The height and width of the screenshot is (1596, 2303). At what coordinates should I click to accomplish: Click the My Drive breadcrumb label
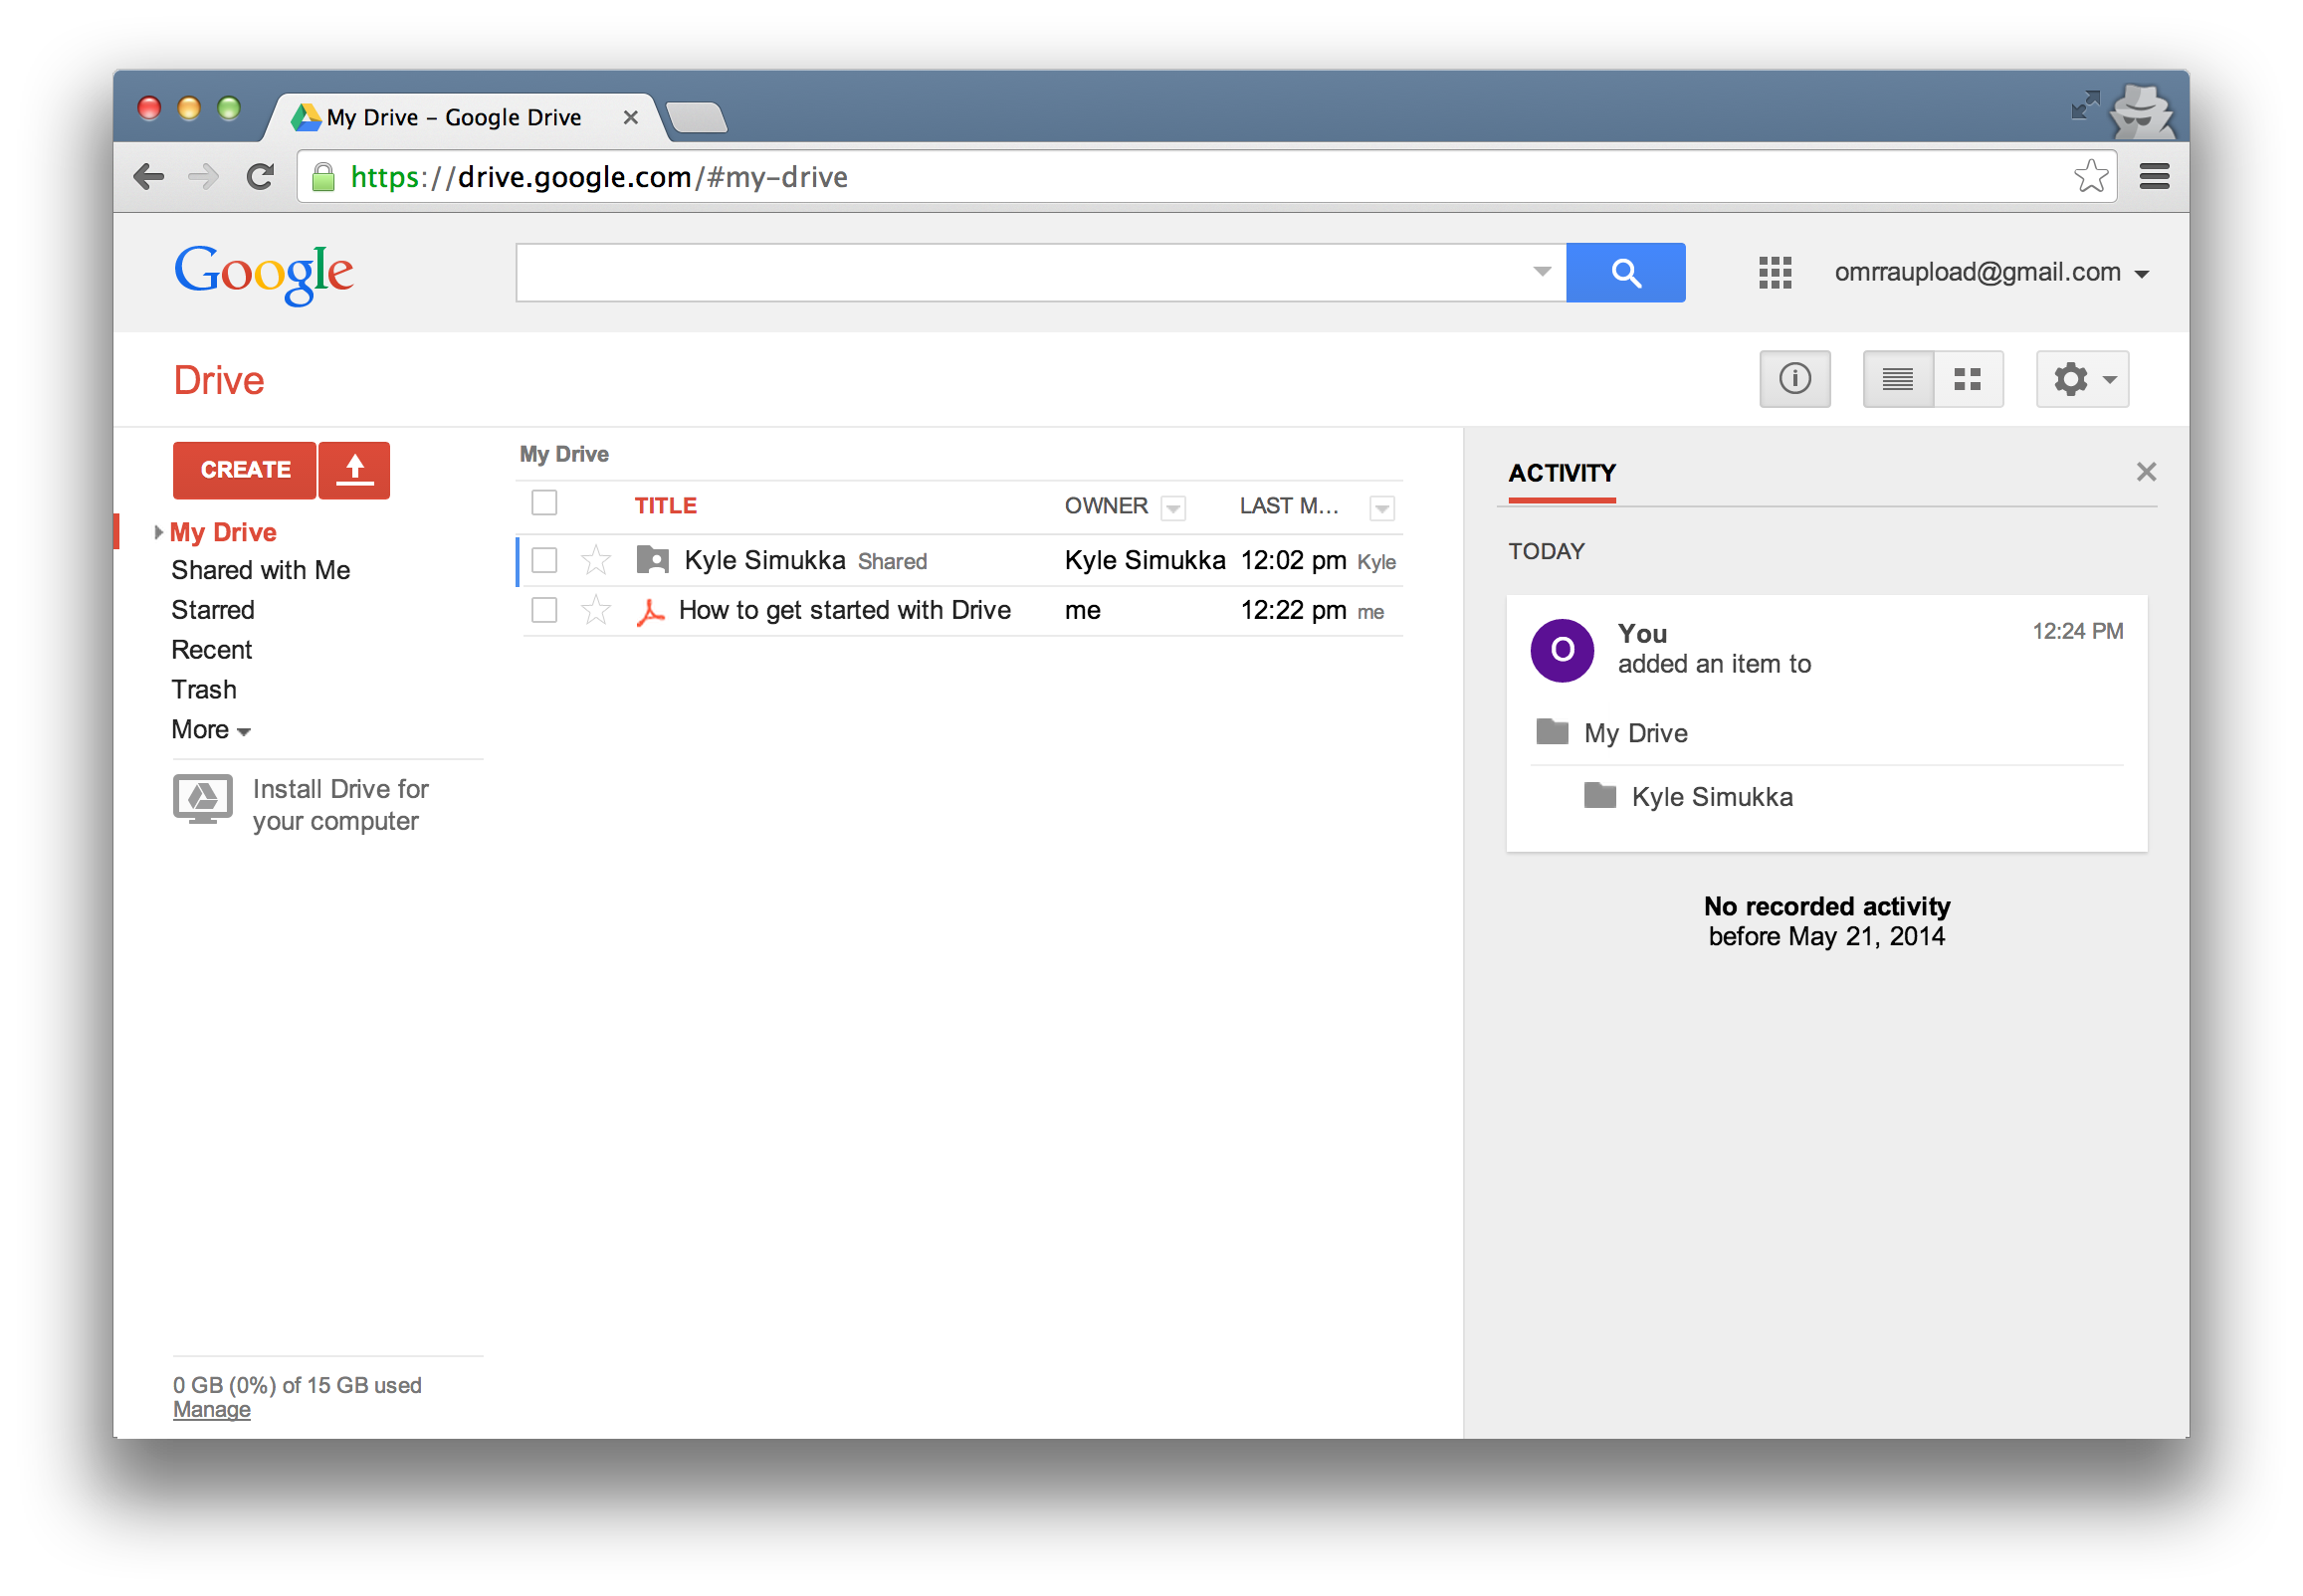[x=564, y=455]
